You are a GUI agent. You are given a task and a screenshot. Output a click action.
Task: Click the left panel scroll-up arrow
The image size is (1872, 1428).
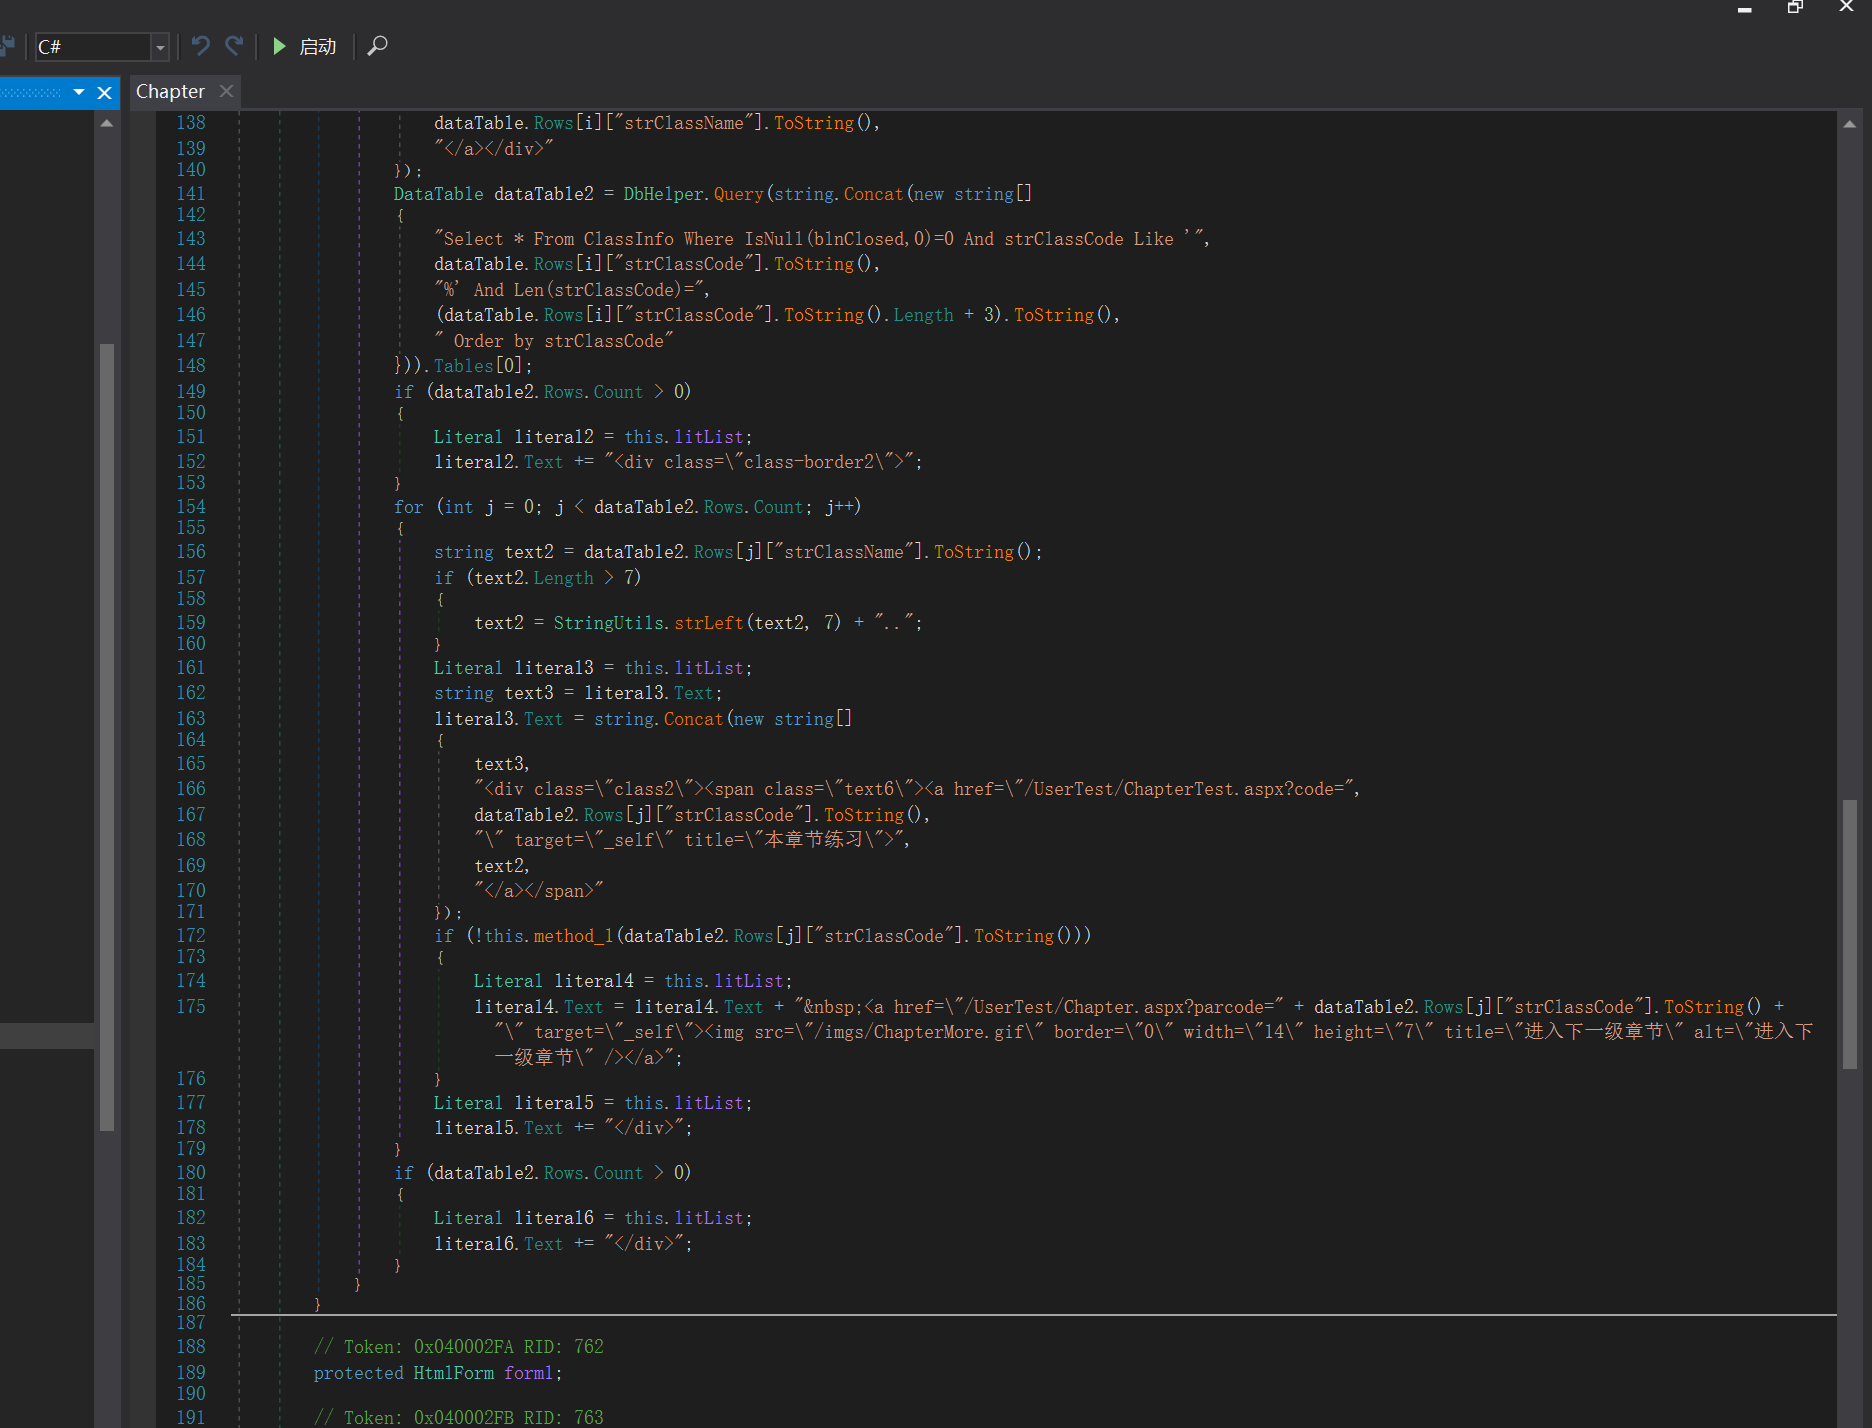click(107, 123)
